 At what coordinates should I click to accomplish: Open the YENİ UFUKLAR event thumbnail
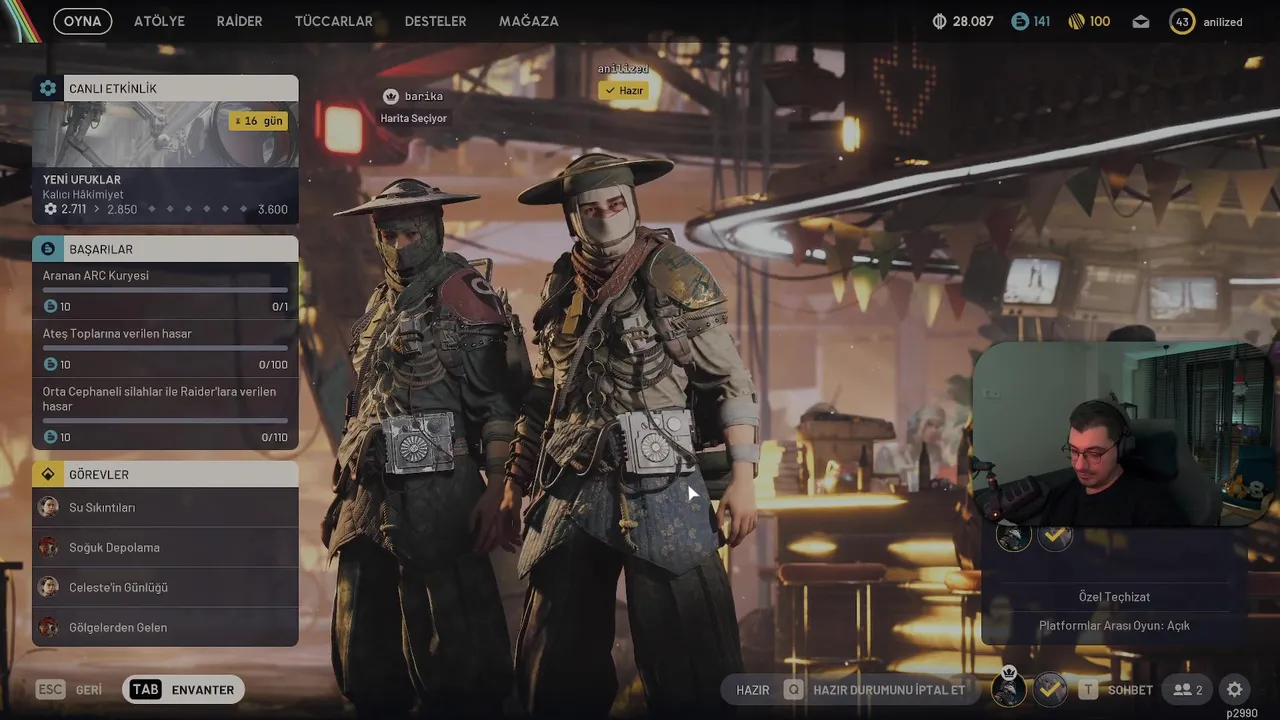coord(165,134)
